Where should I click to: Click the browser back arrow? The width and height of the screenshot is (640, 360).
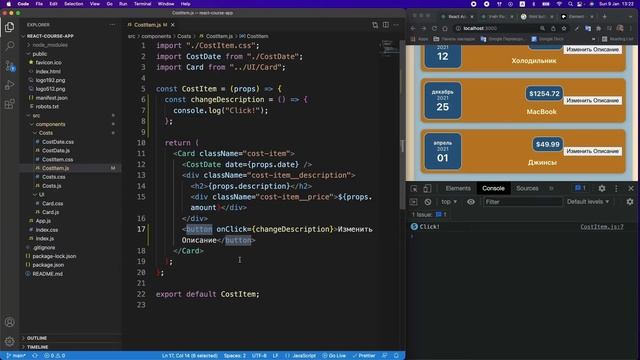(413, 29)
